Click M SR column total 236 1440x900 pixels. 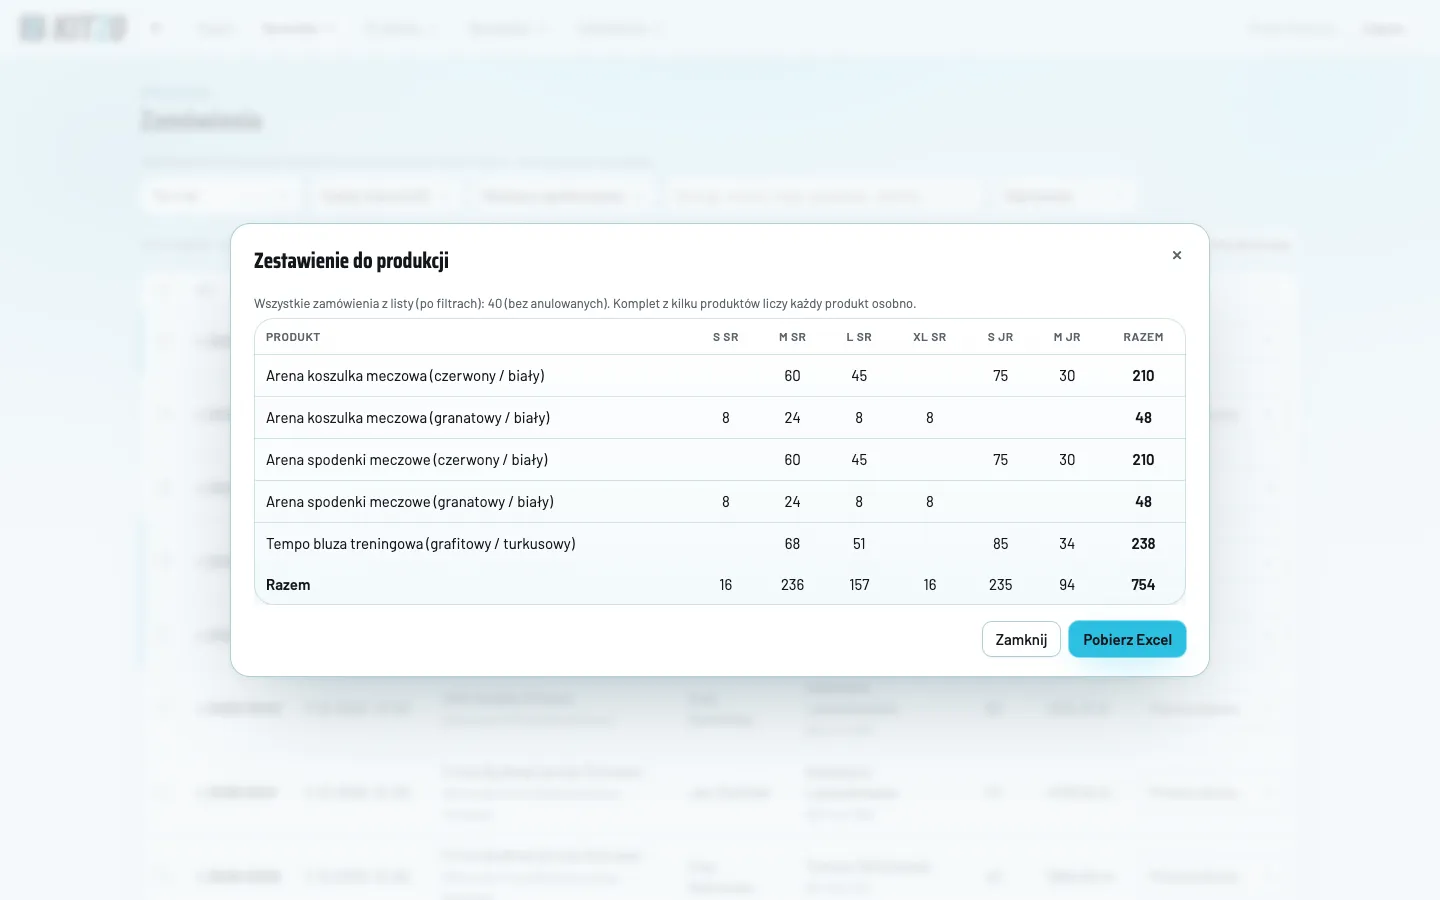point(792,585)
